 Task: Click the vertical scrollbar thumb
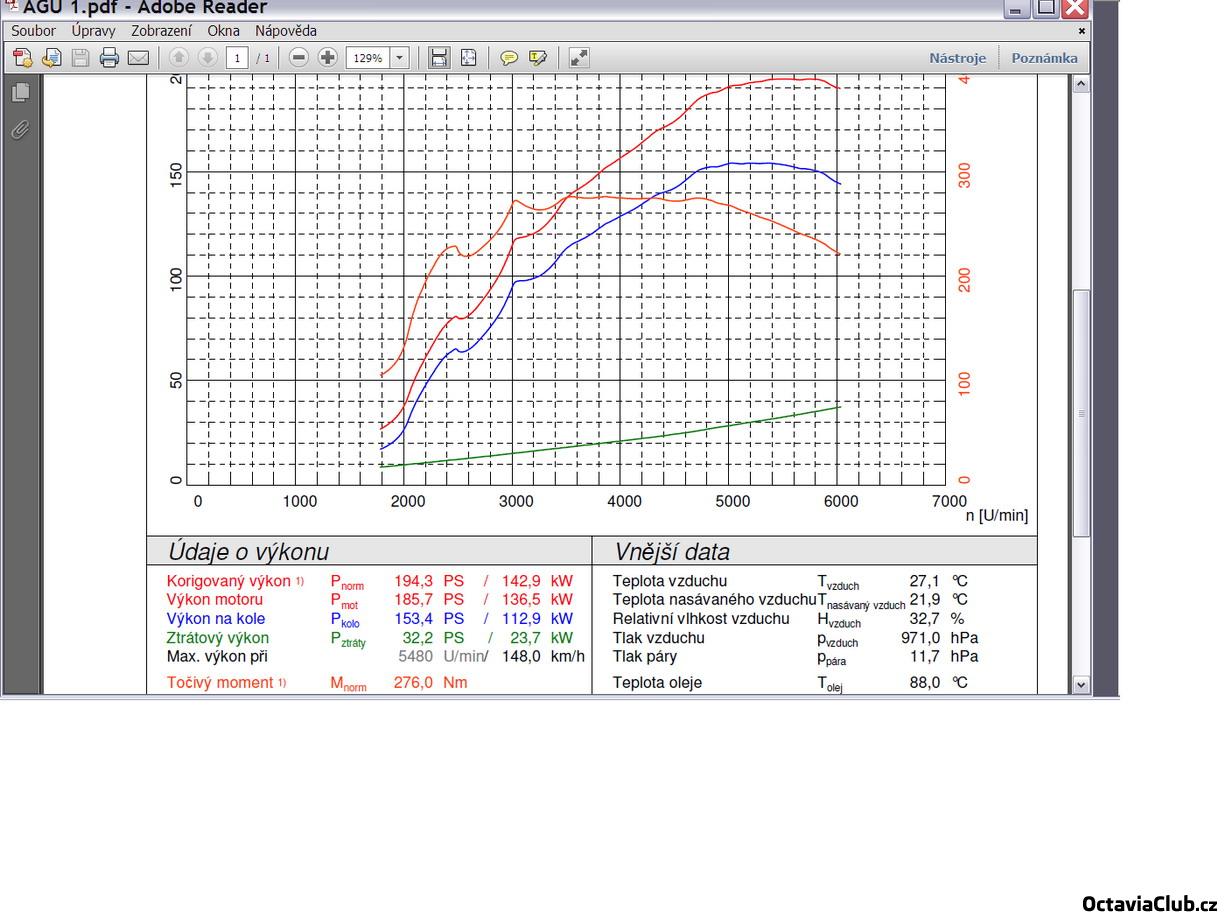[x=1080, y=412]
